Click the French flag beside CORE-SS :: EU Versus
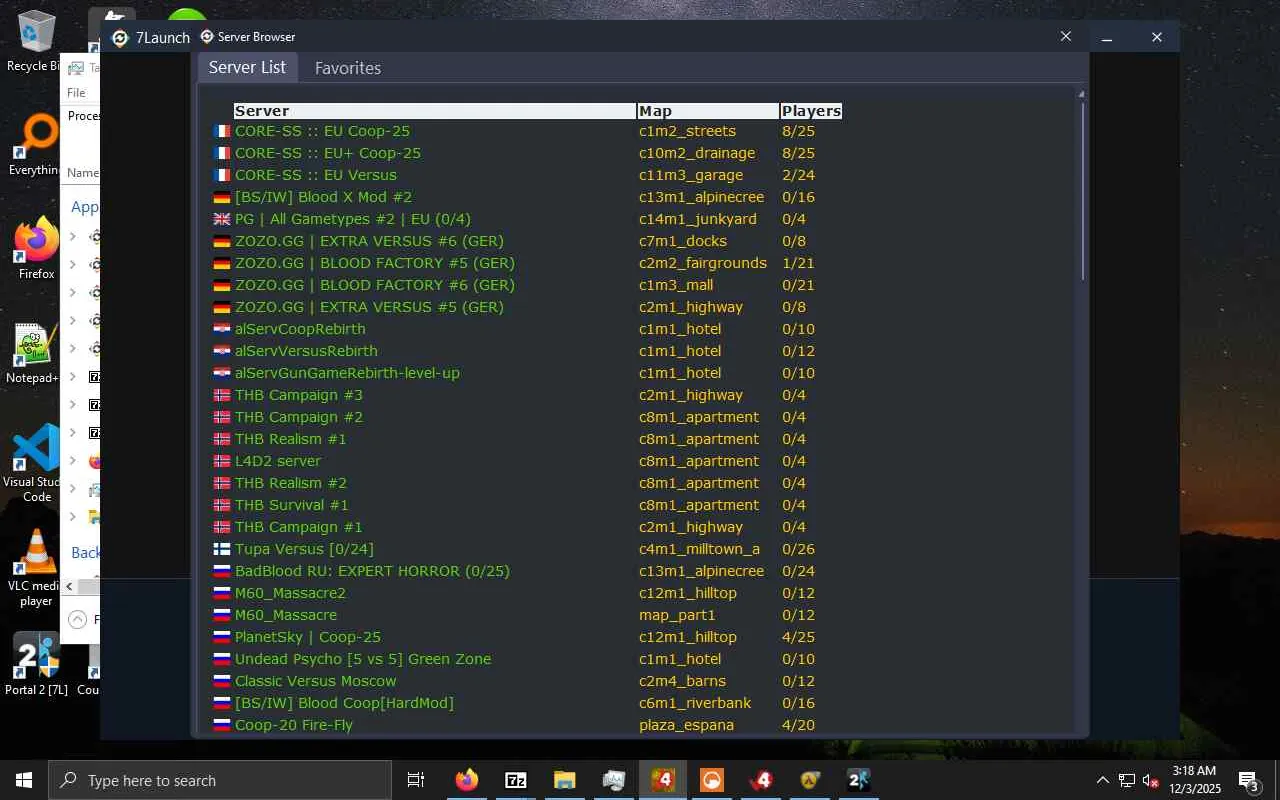Viewport: 1280px width, 800px height. click(x=222, y=175)
